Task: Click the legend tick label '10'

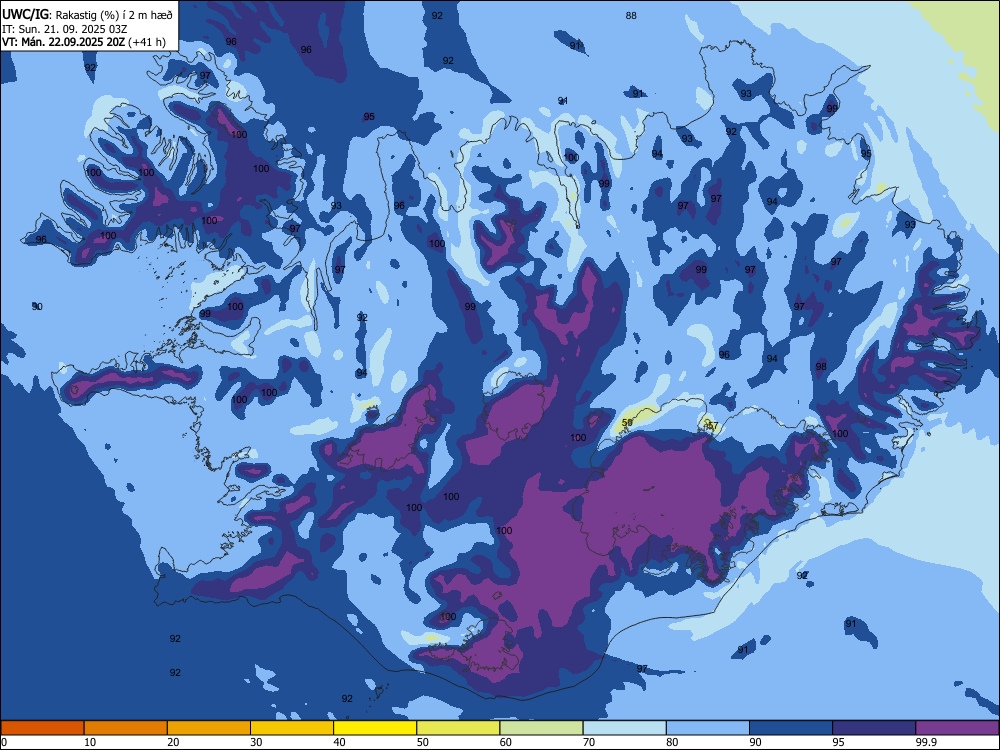Action: 90,742
